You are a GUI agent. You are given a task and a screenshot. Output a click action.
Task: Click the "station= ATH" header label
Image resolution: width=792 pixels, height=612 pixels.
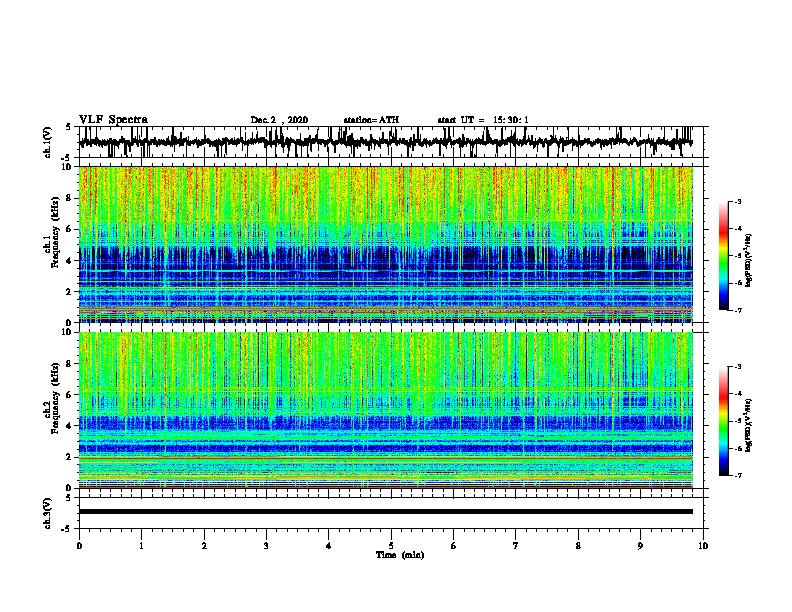pos(371,120)
